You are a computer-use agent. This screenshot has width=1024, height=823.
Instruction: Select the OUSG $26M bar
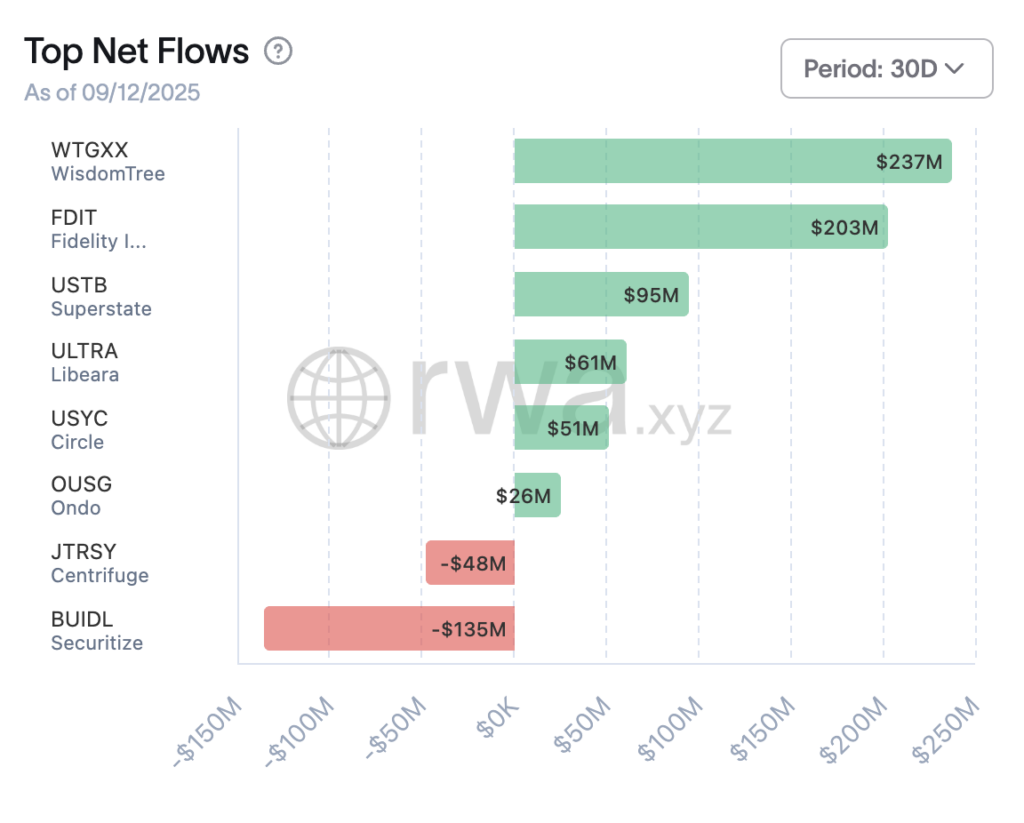click(x=537, y=495)
